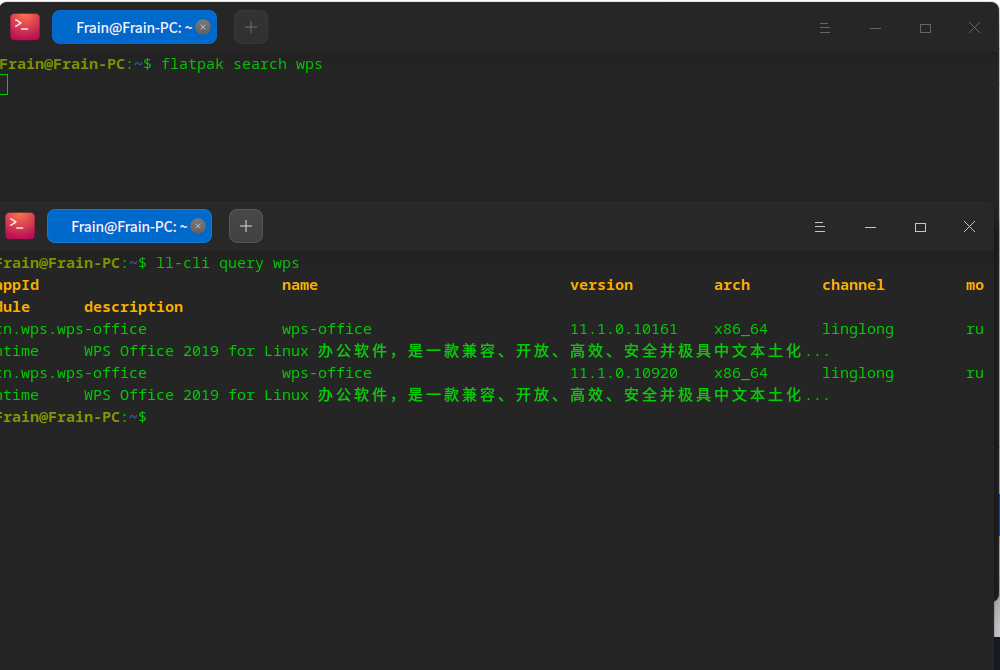
Task: Click version 11.1.0.10920 in the output
Action: point(624,373)
